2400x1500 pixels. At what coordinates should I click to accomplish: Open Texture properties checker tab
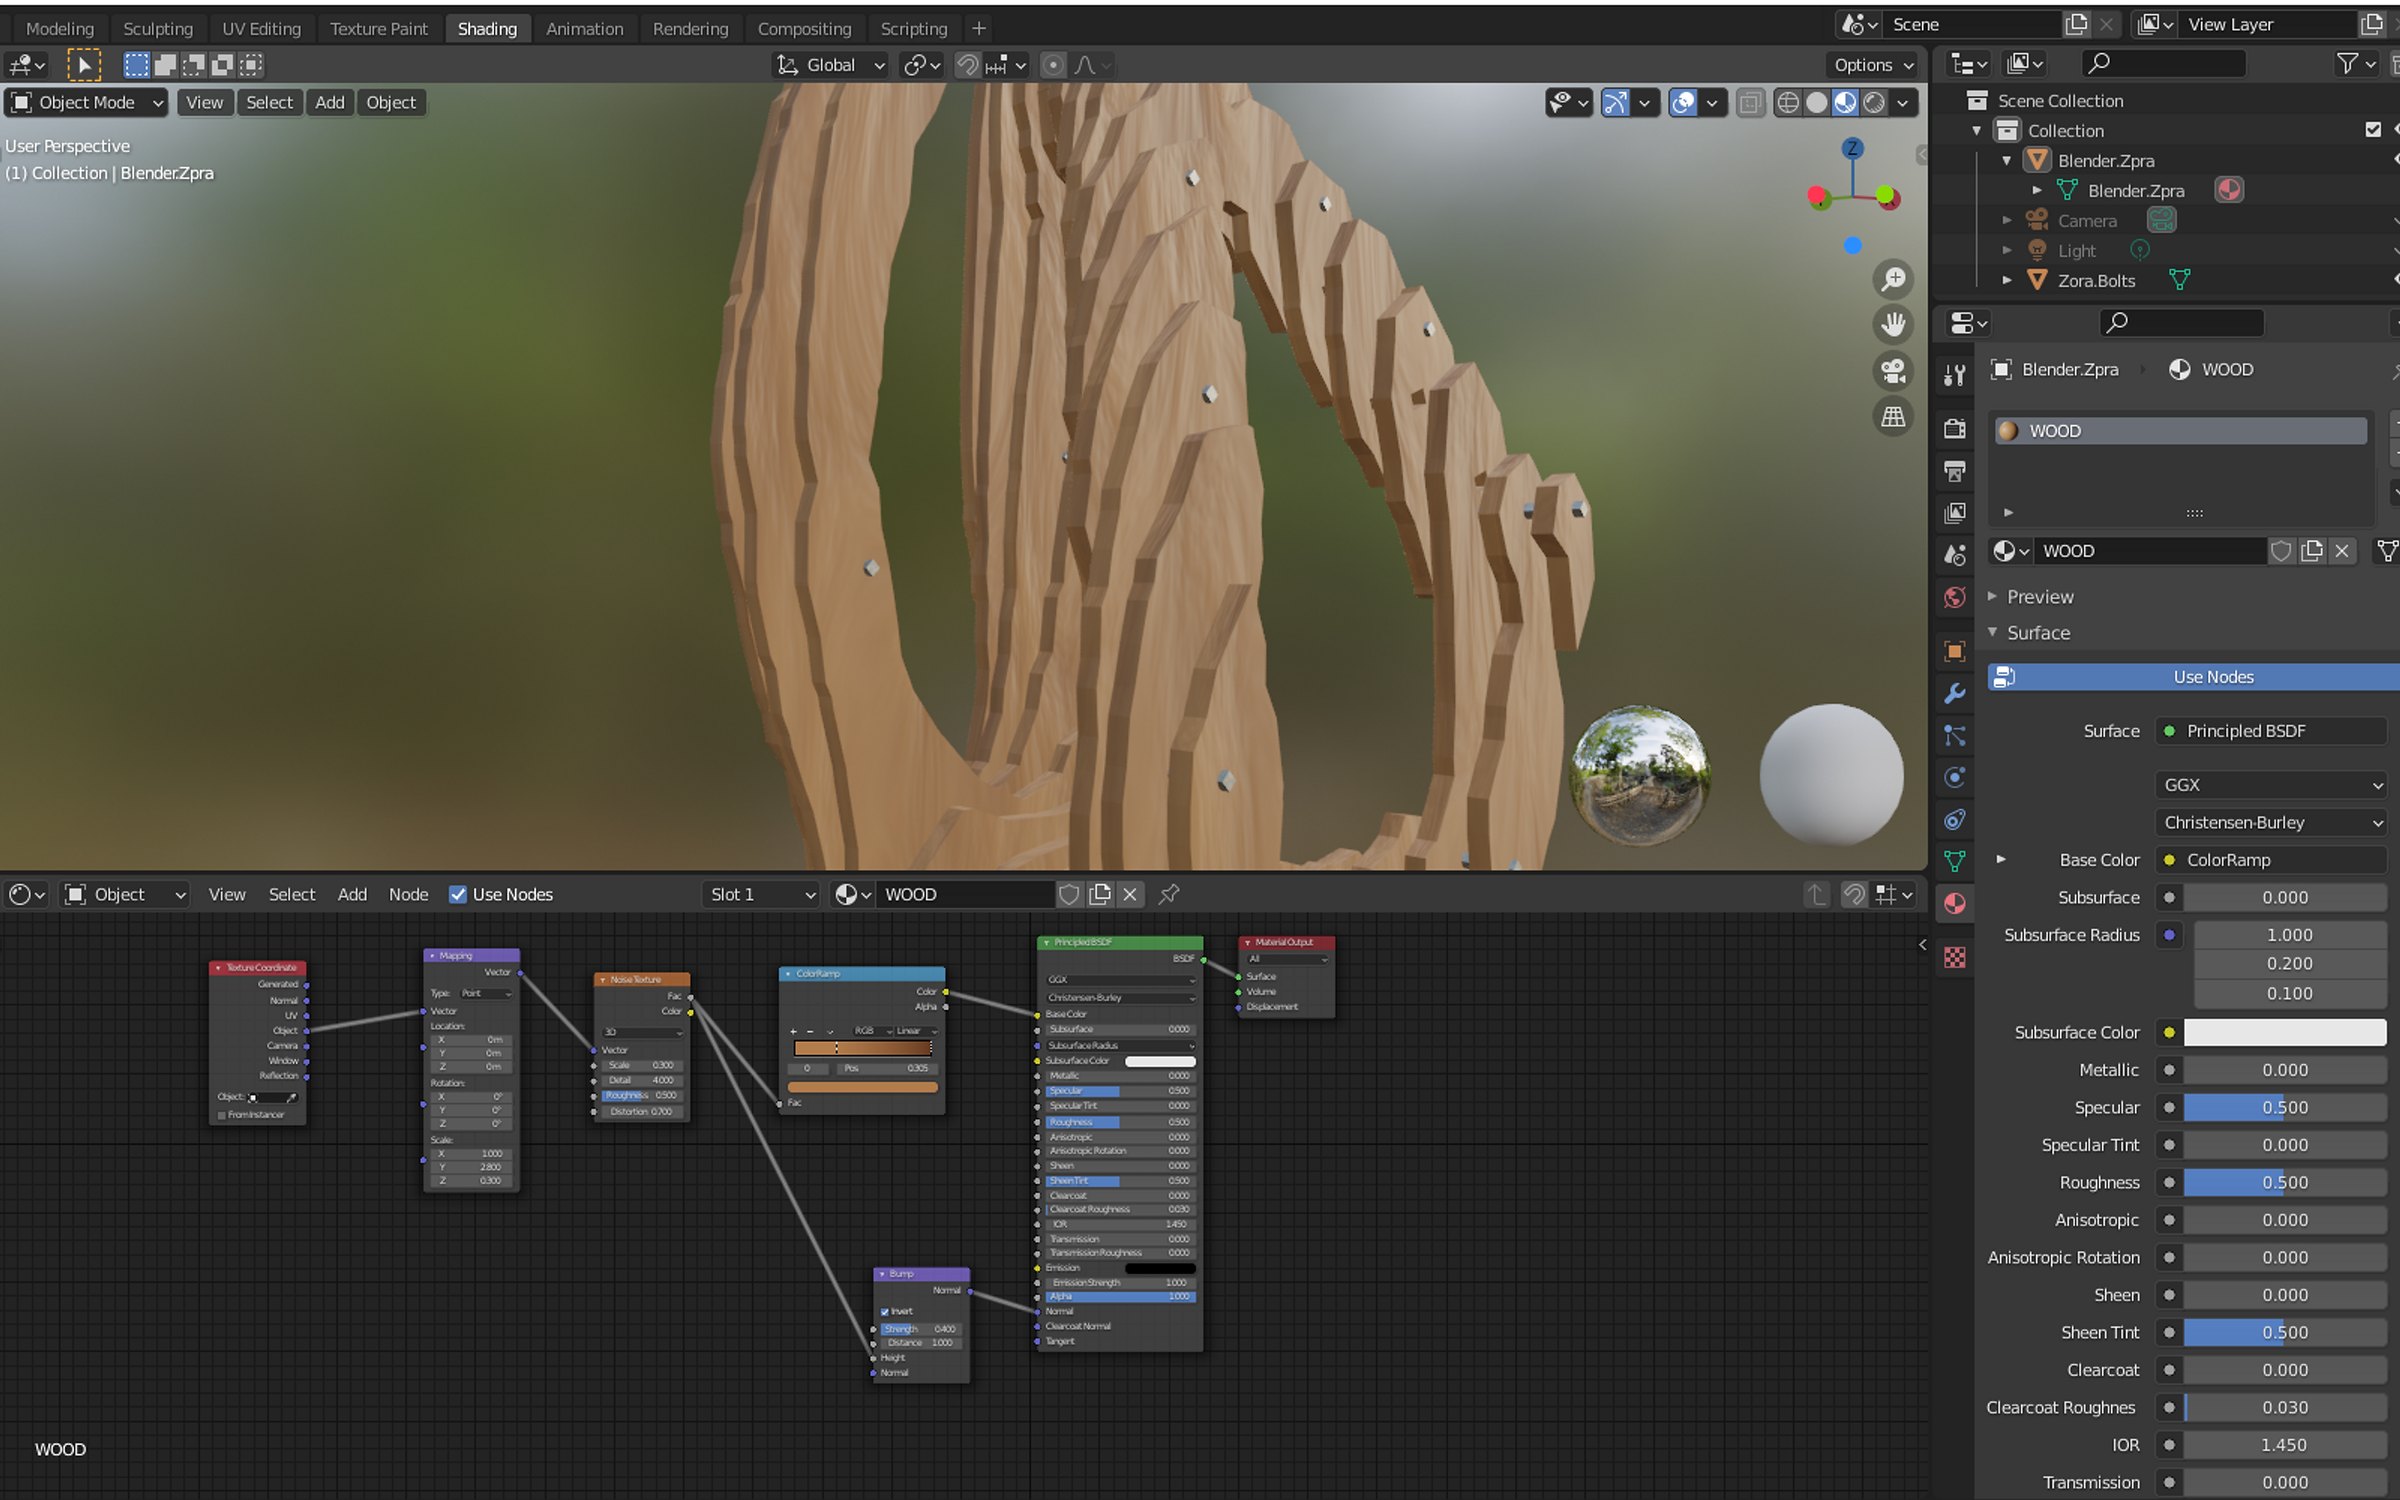click(x=1954, y=957)
